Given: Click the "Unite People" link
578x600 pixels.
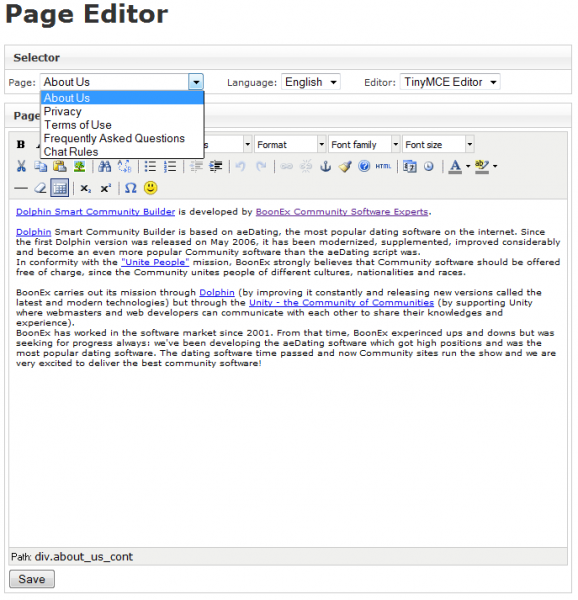Looking at the screenshot, I should 155,262.
